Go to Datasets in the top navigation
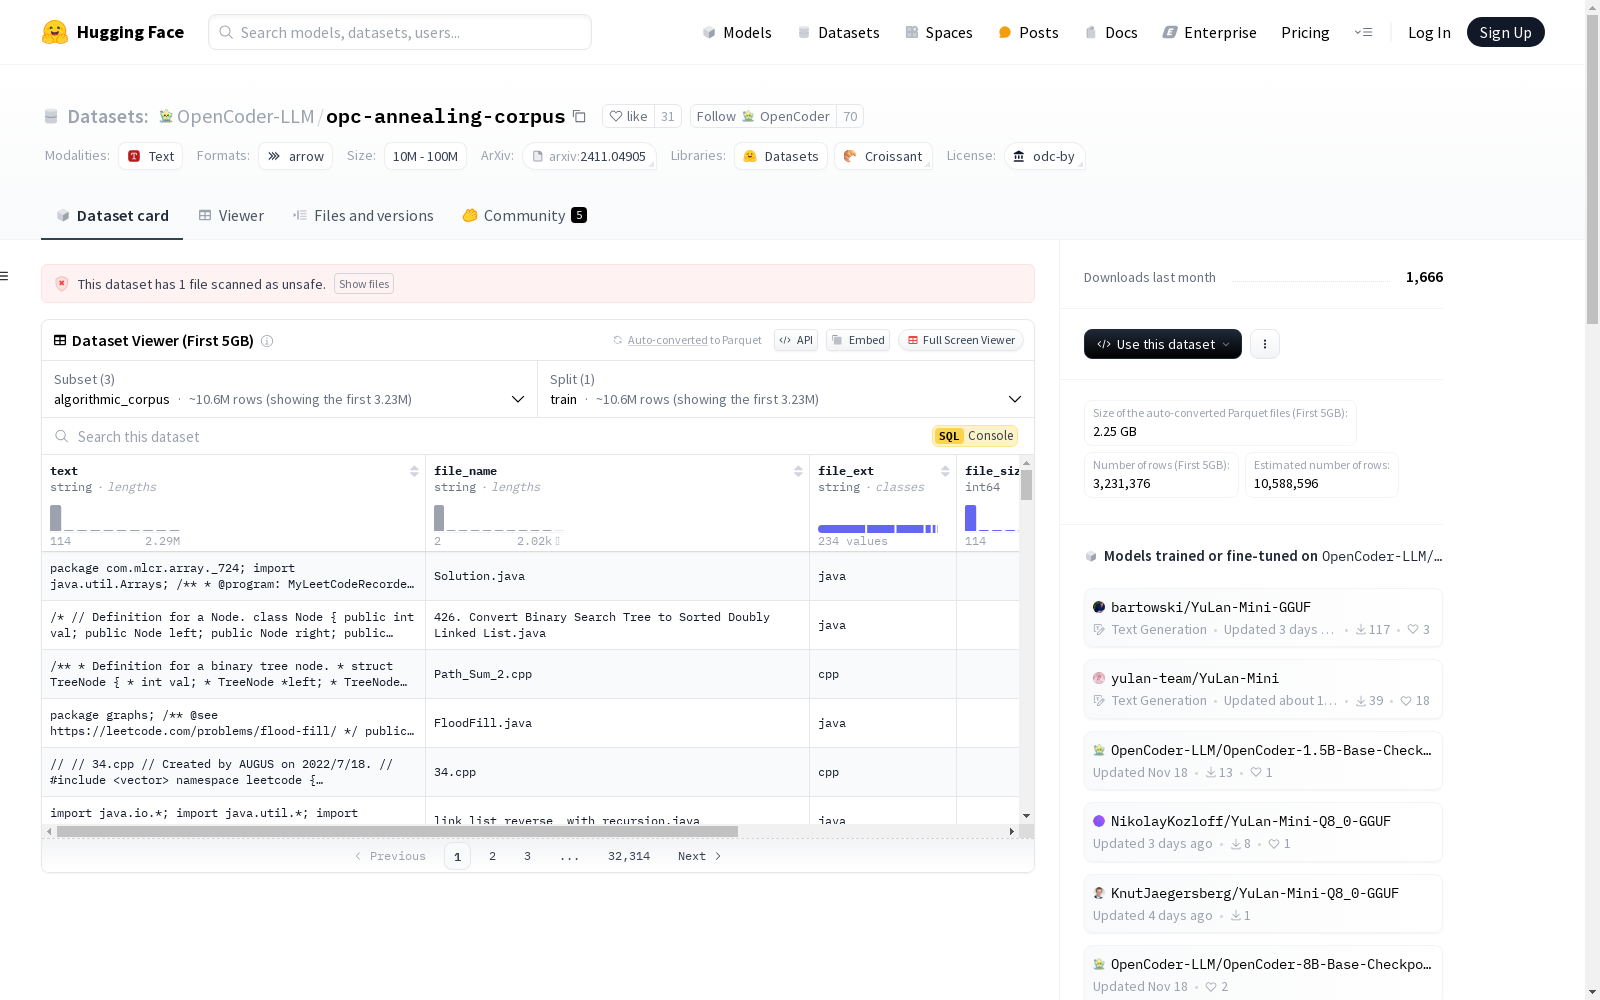 pyautogui.click(x=838, y=32)
